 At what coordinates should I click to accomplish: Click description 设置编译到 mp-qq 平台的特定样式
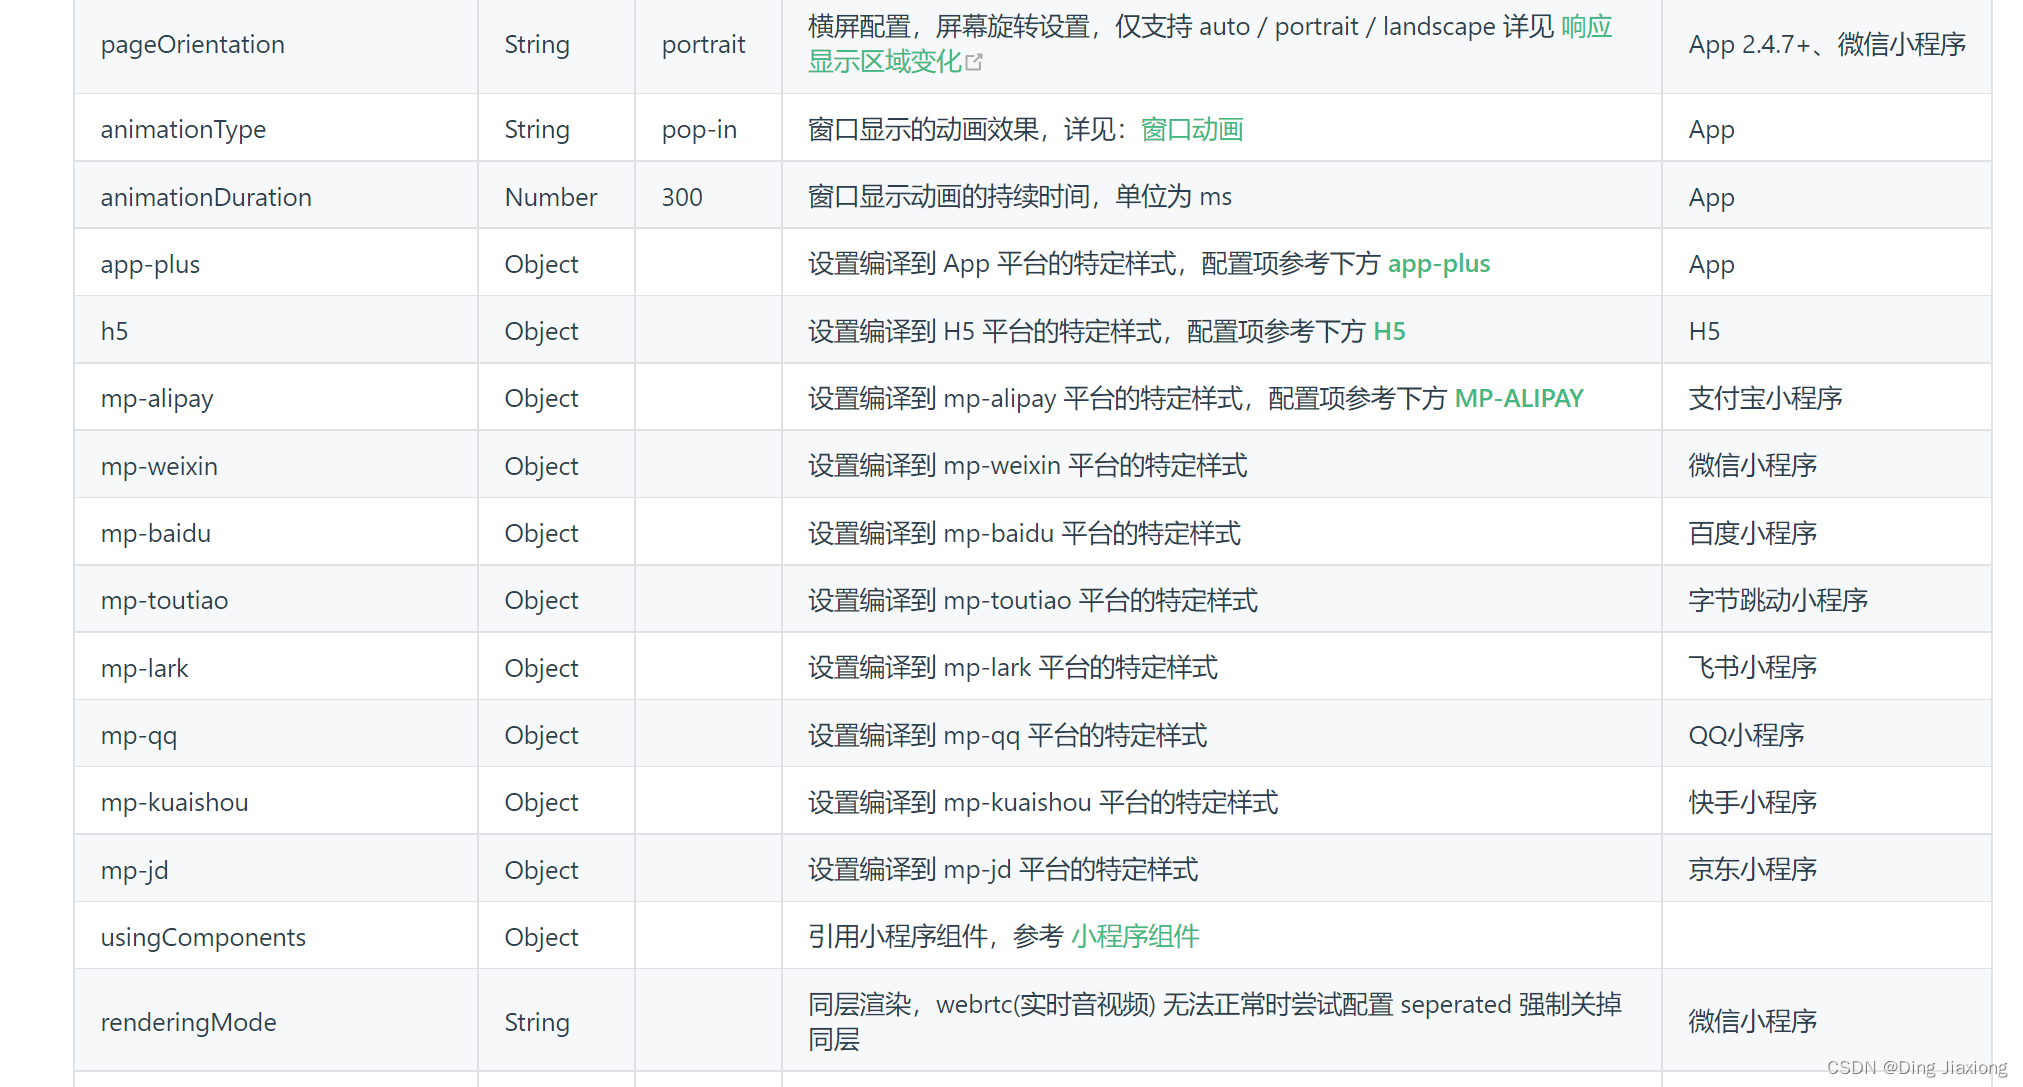click(x=1008, y=735)
